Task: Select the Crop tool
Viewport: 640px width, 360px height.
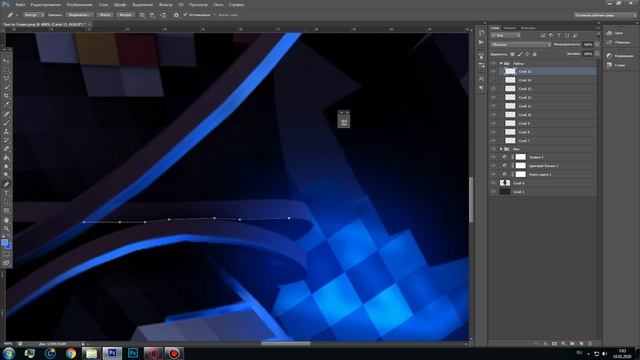Action: click(x=6, y=96)
